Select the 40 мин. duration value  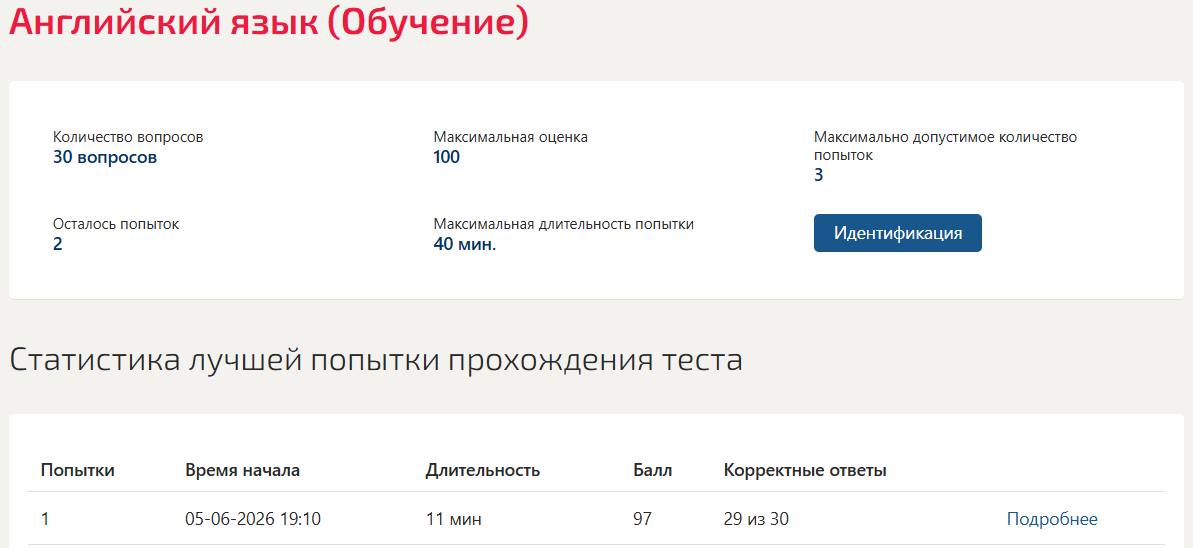465,245
